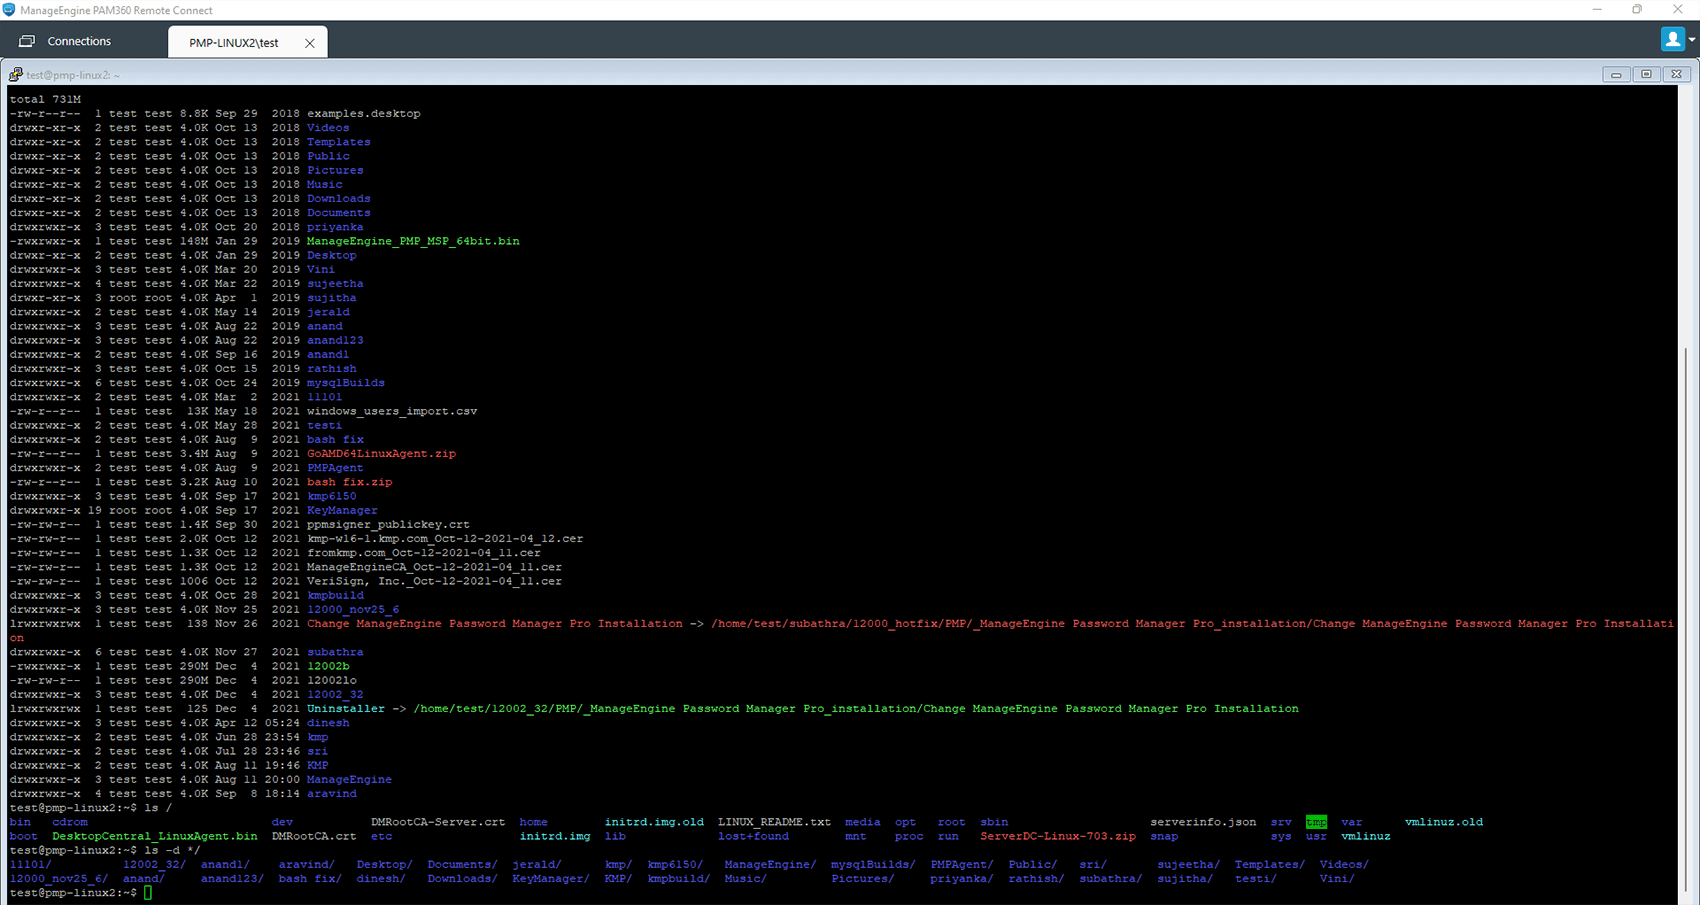
Task: Open the blue user profile icon
Action: click(1672, 39)
